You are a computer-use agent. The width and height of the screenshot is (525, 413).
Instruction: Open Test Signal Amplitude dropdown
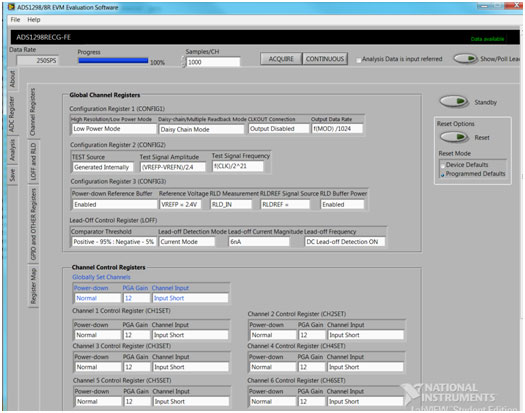click(x=173, y=167)
